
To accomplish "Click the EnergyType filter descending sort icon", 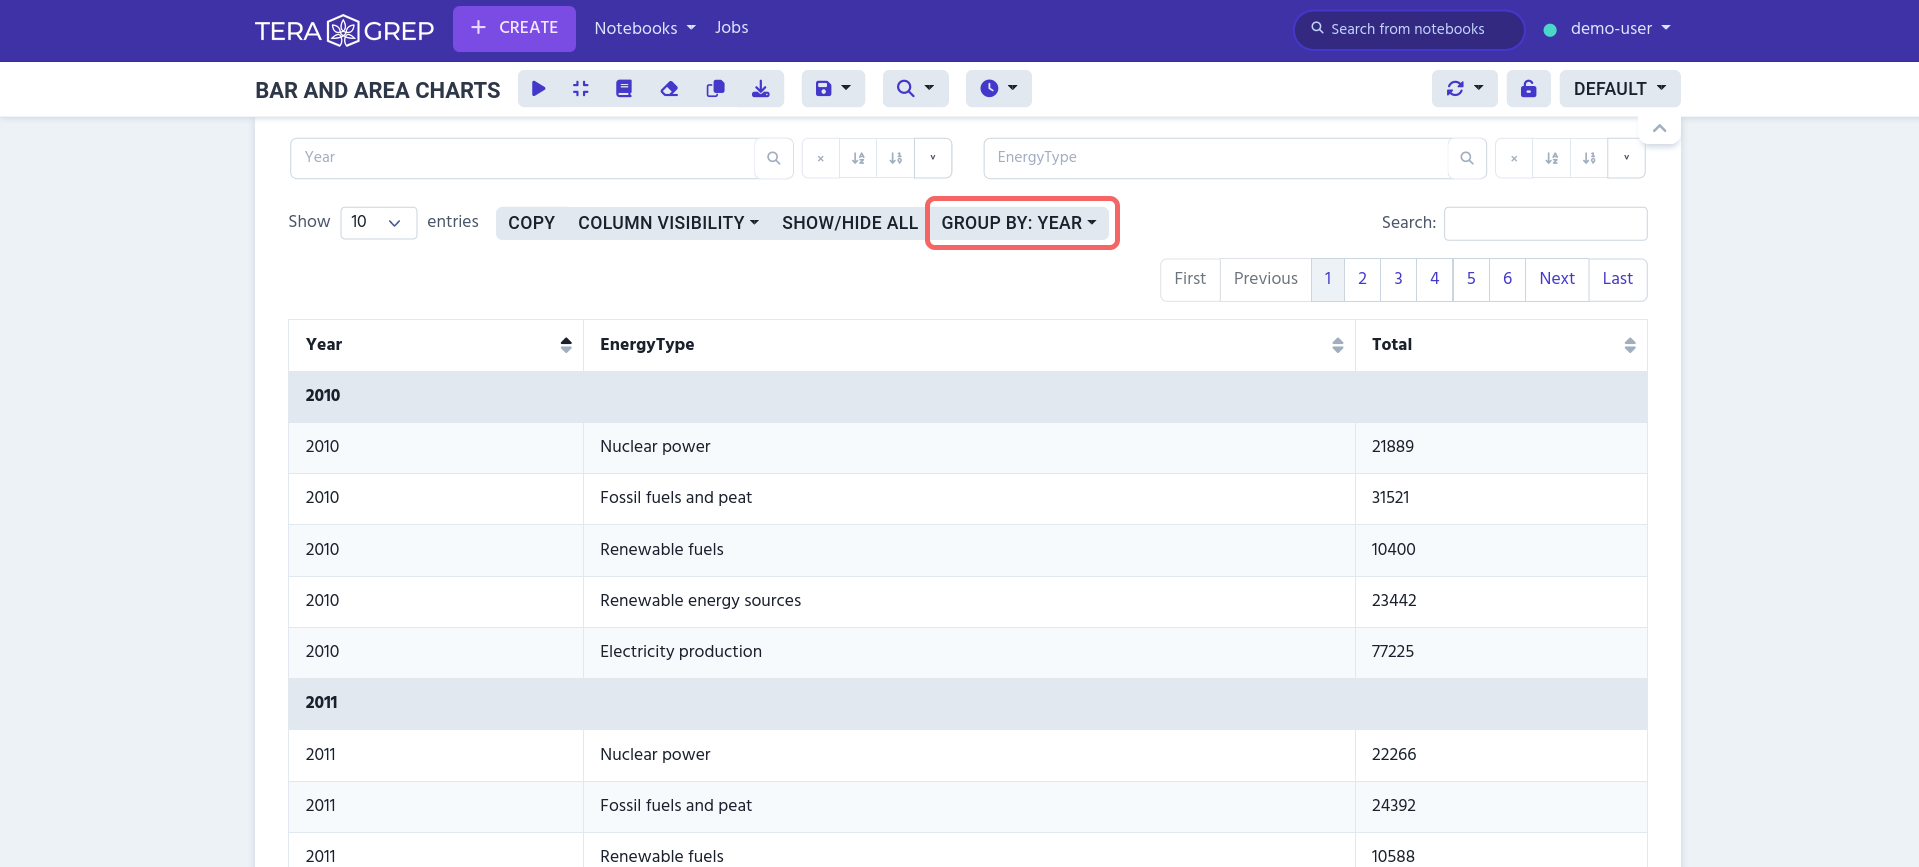I will click(x=1589, y=158).
